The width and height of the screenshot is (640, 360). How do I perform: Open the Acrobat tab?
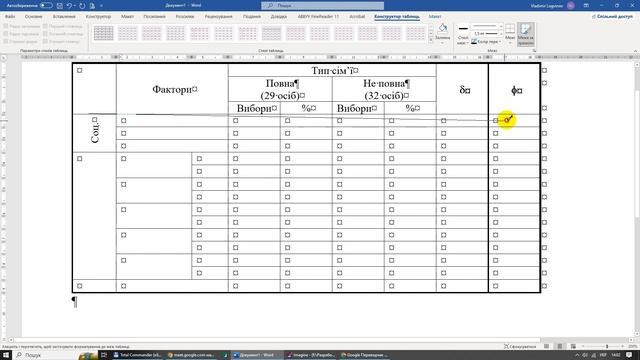click(x=357, y=17)
